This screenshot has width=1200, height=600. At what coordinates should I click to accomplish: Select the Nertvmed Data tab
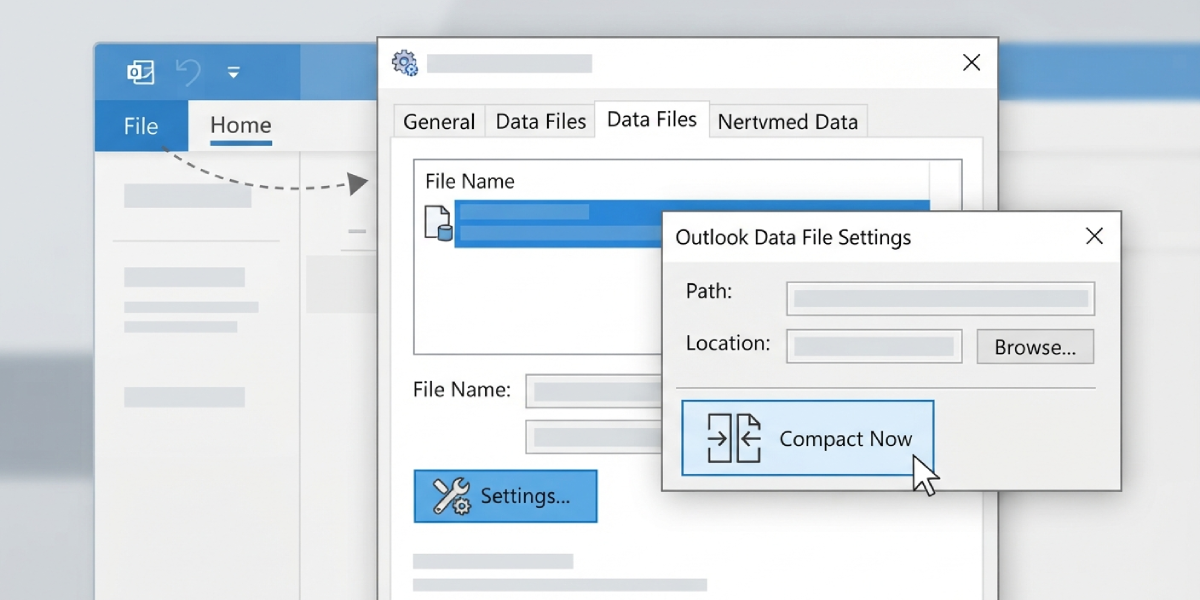pyautogui.click(x=788, y=122)
